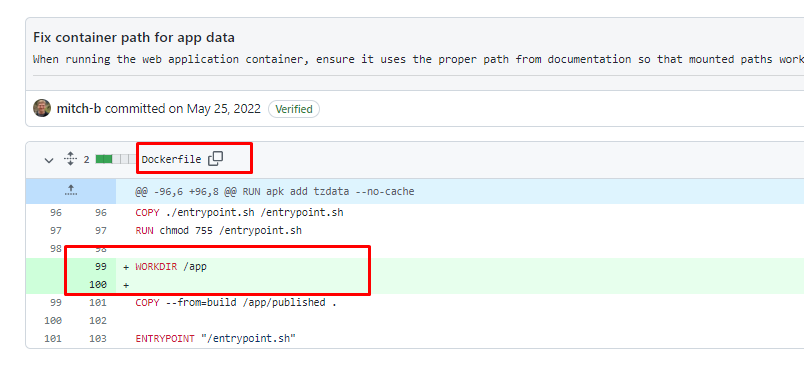Open the Dockerfile file name link

(171, 160)
